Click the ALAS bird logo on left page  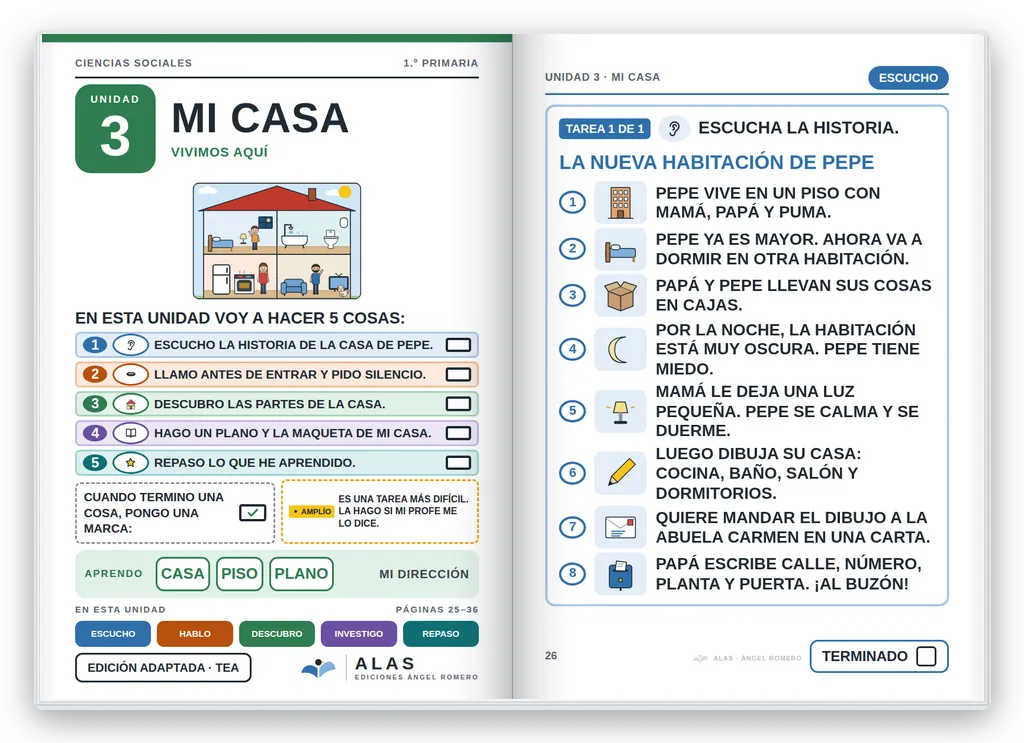pyautogui.click(x=319, y=668)
